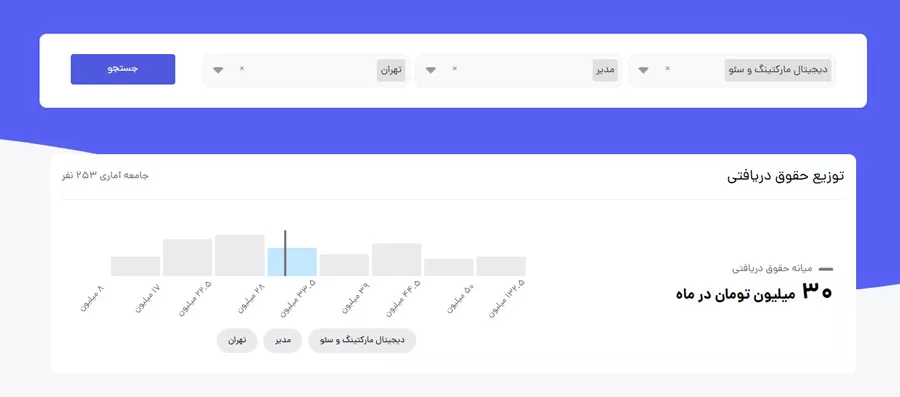
Task: Click the دیجیتال مارکتینگ و سئو chip below chart
Action: pos(362,341)
